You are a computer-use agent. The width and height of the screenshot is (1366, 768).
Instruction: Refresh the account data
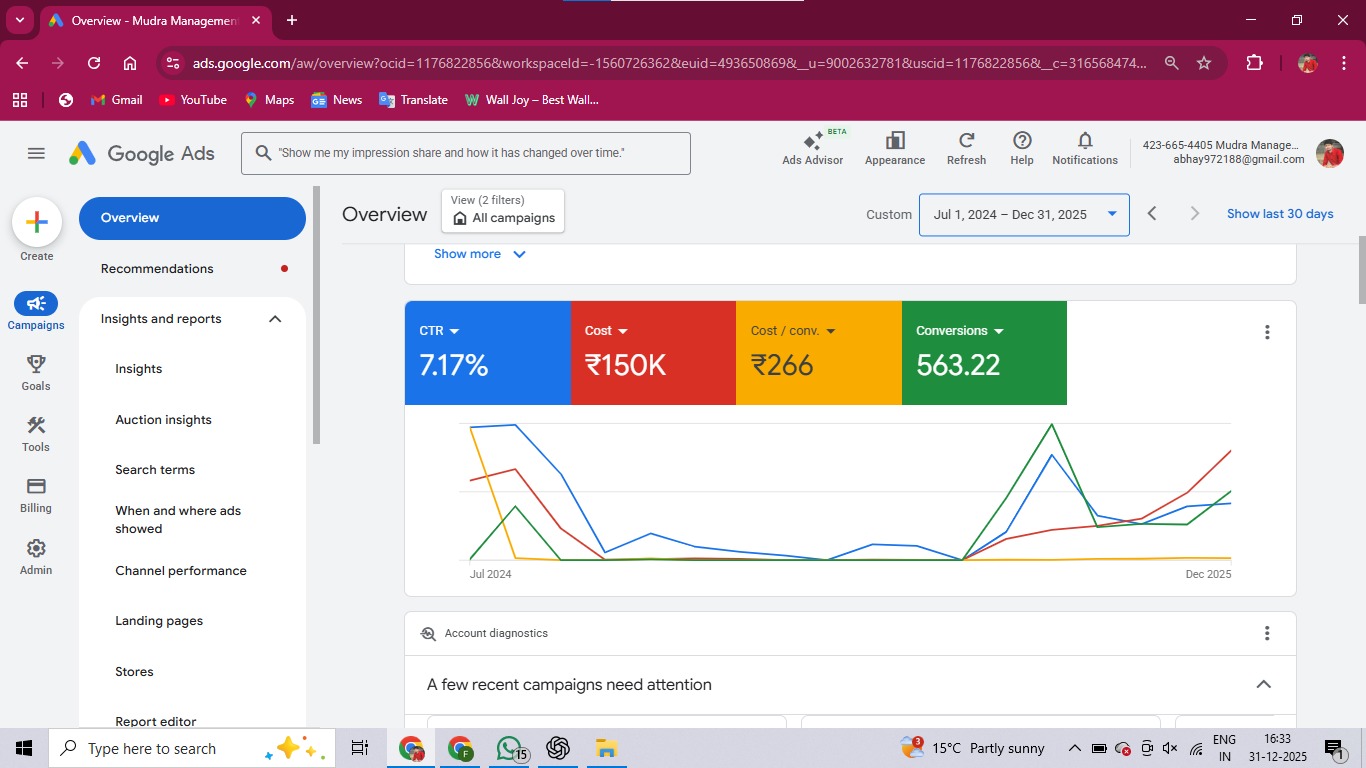tap(965, 148)
